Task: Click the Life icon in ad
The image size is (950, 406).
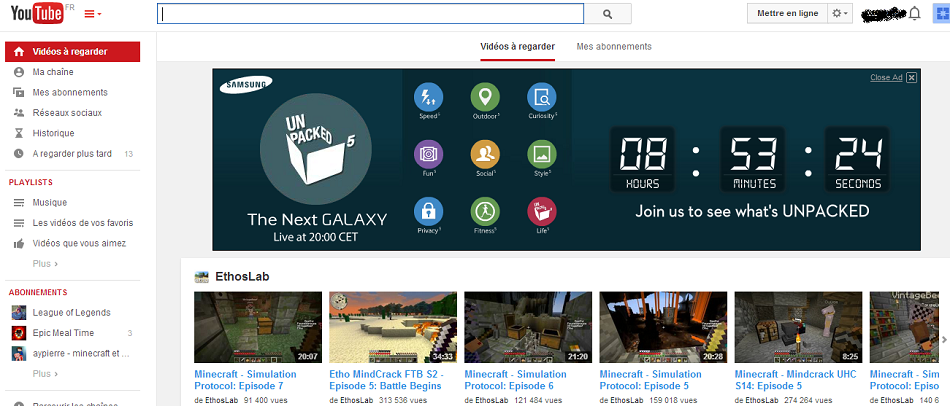Action: pos(542,212)
